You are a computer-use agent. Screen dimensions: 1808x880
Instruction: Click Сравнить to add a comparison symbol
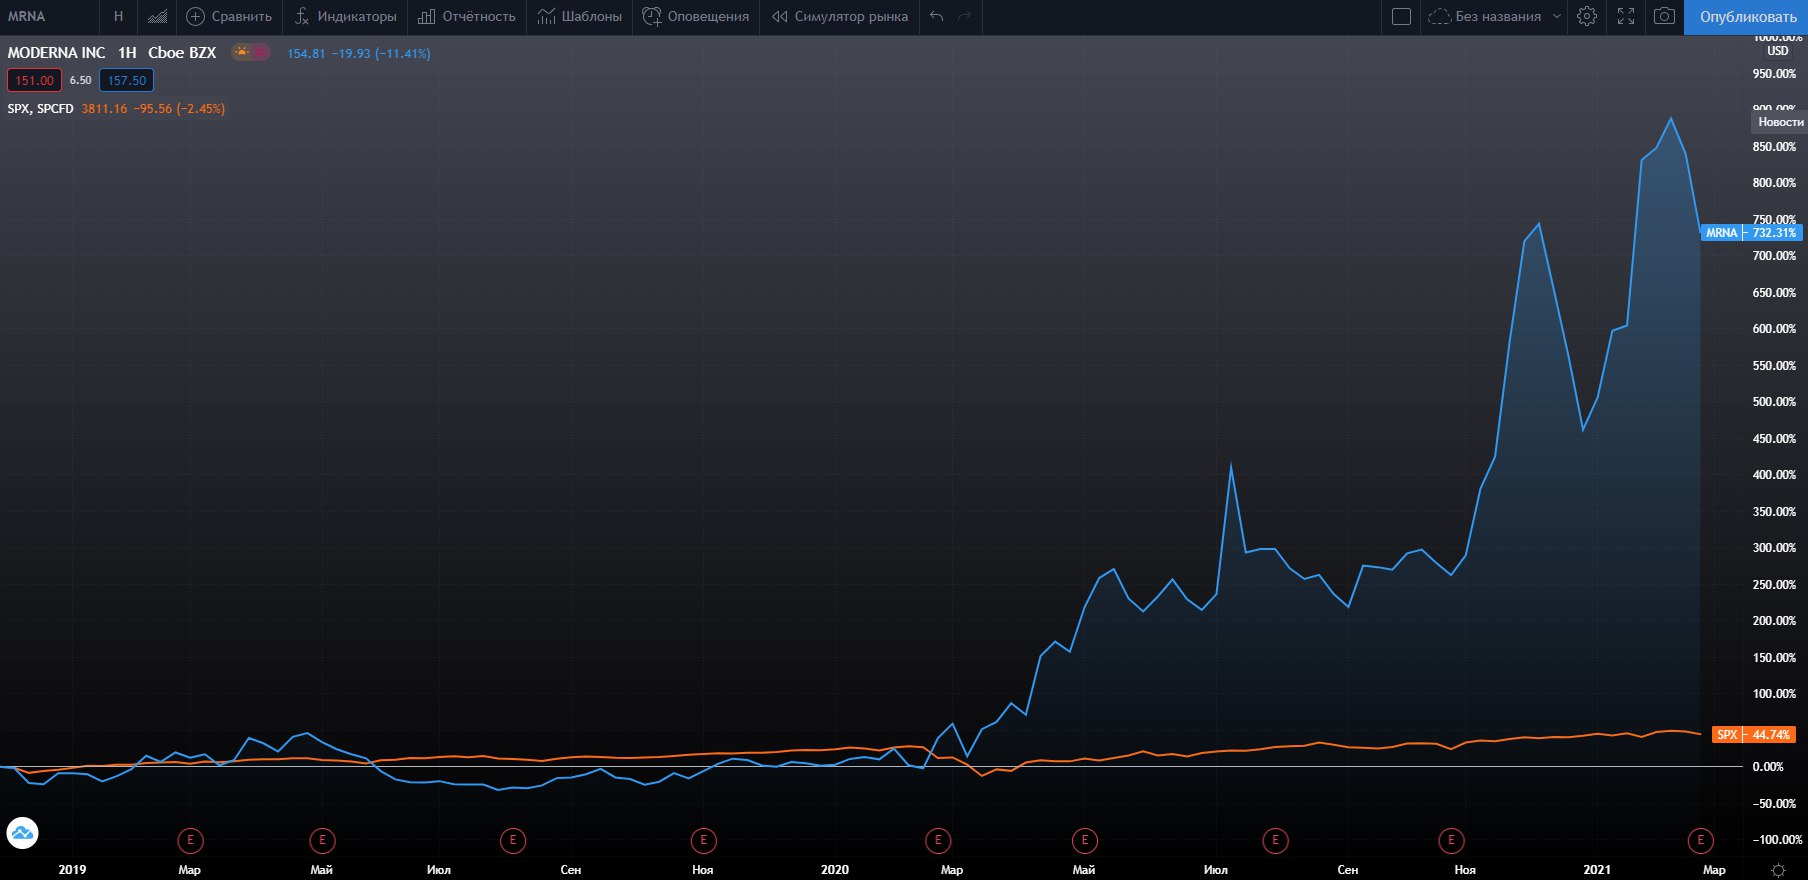tap(229, 17)
